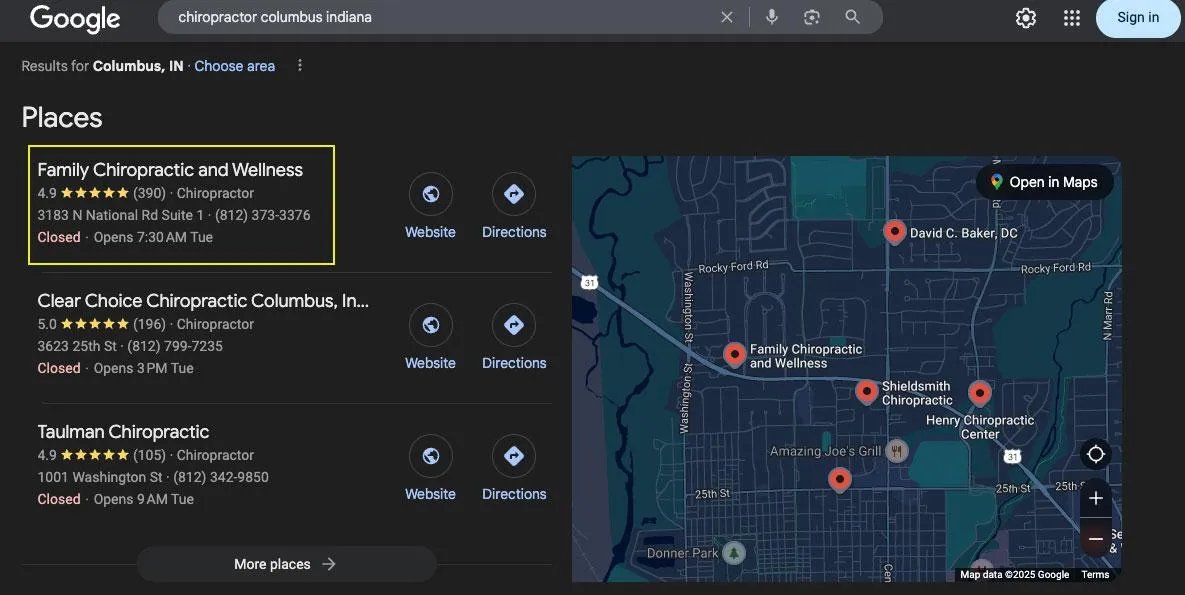Open Family Chiropractic and Wellness listing title

[x=170, y=169]
